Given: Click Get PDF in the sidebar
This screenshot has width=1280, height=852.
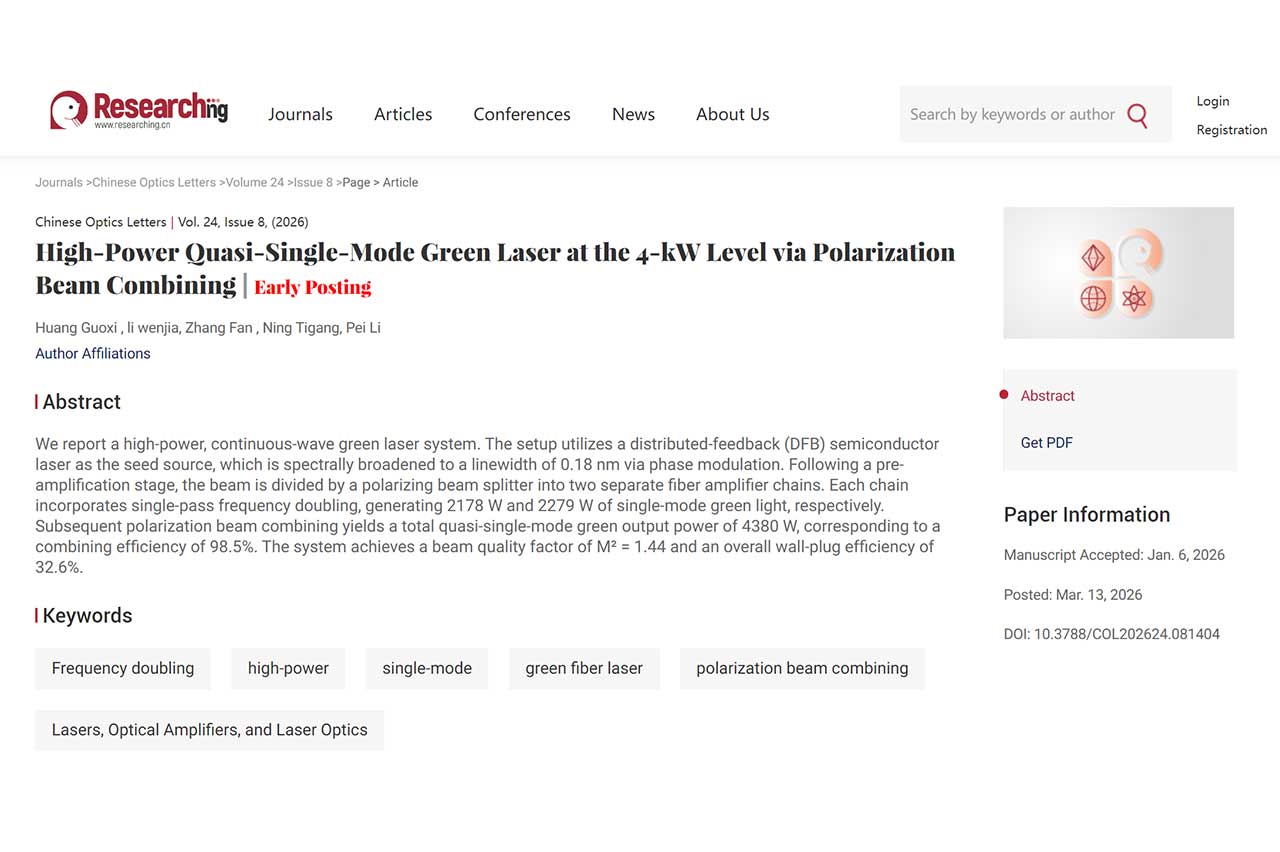Looking at the screenshot, I should coord(1046,443).
